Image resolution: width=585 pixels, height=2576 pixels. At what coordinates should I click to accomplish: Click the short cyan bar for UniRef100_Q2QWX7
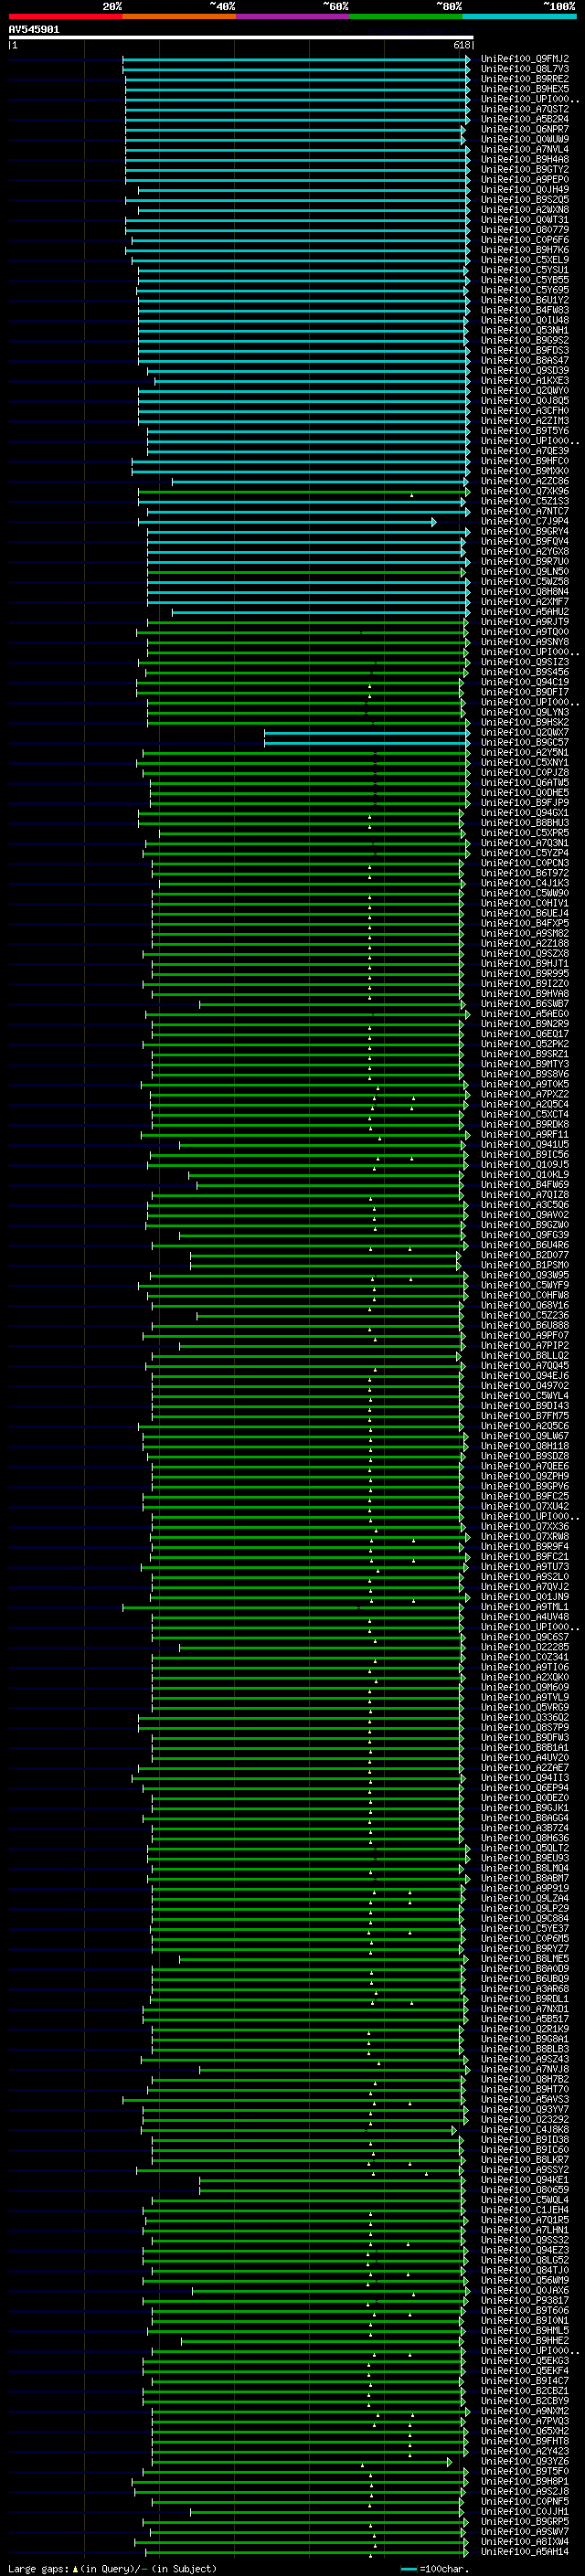(367, 733)
